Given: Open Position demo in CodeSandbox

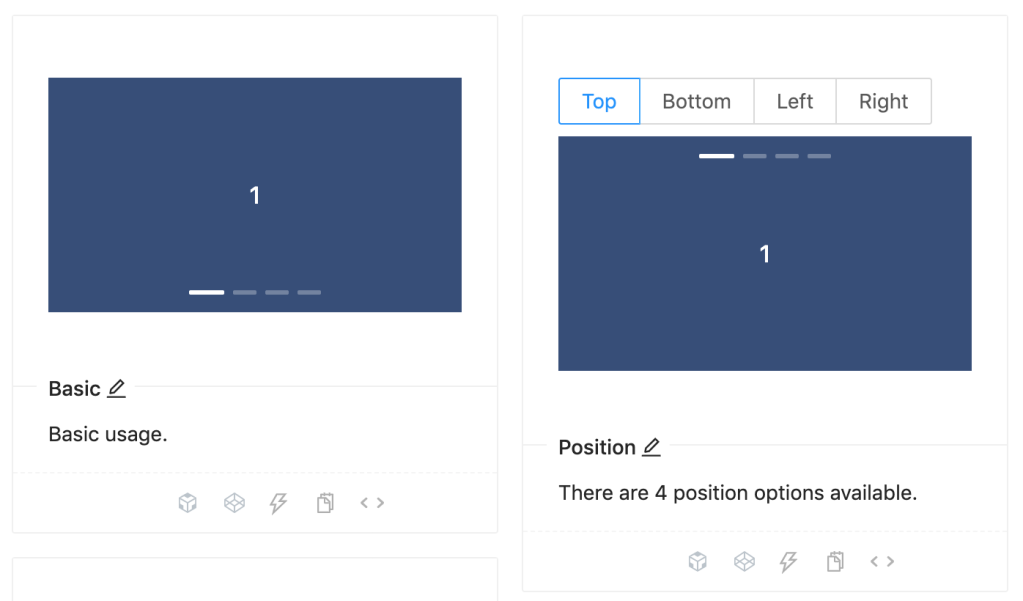Looking at the screenshot, I should click(698, 562).
